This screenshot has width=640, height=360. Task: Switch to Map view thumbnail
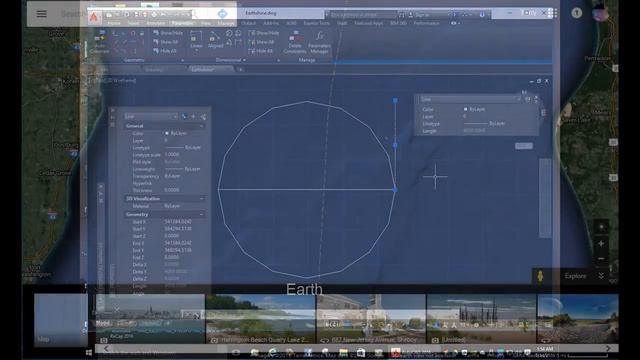click(61, 319)
